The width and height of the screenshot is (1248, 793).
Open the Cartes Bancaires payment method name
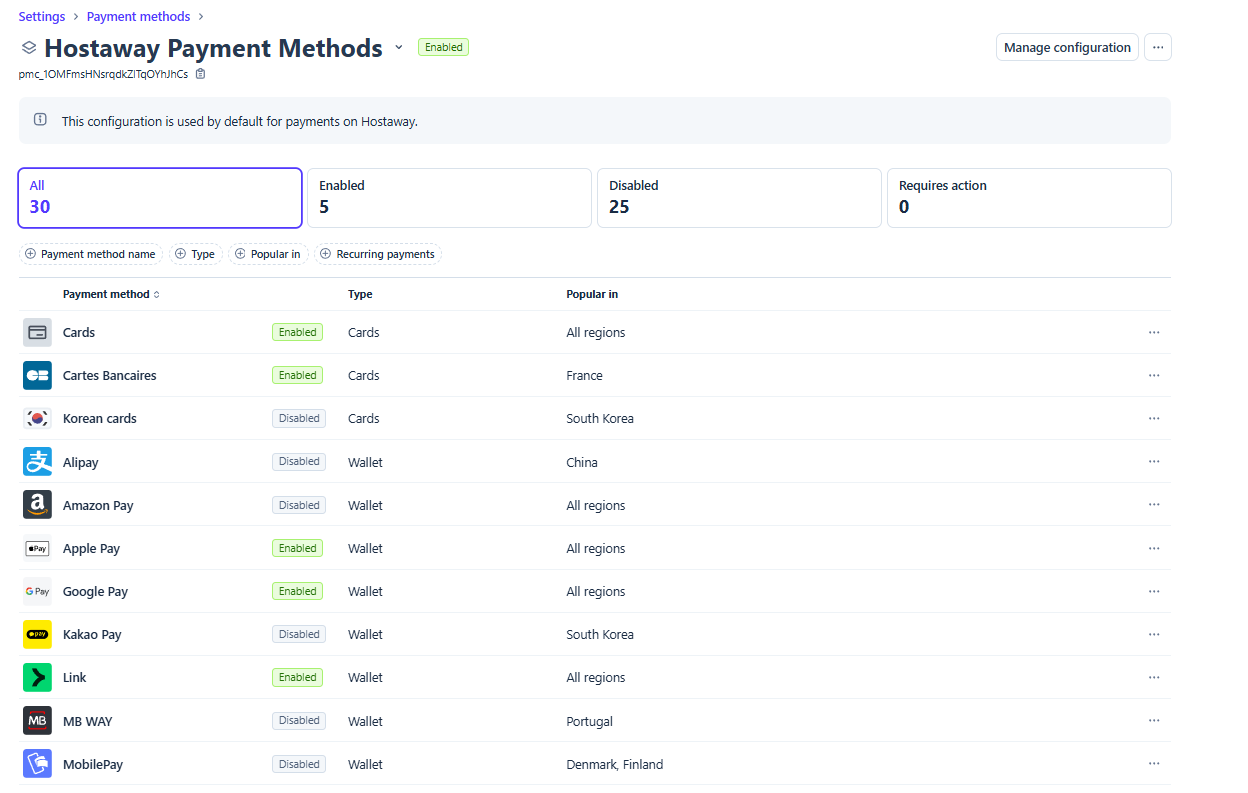[x=109, y=375]
